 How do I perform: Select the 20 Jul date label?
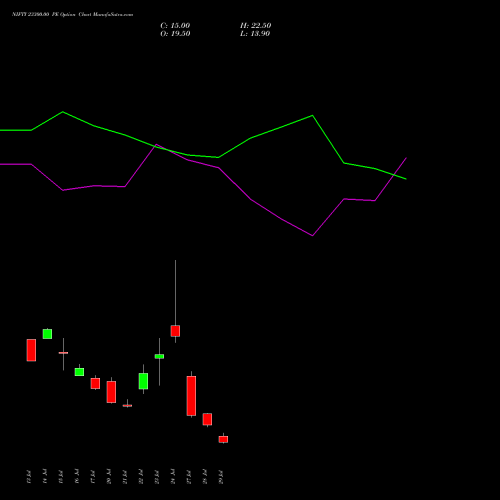point(108,477)
